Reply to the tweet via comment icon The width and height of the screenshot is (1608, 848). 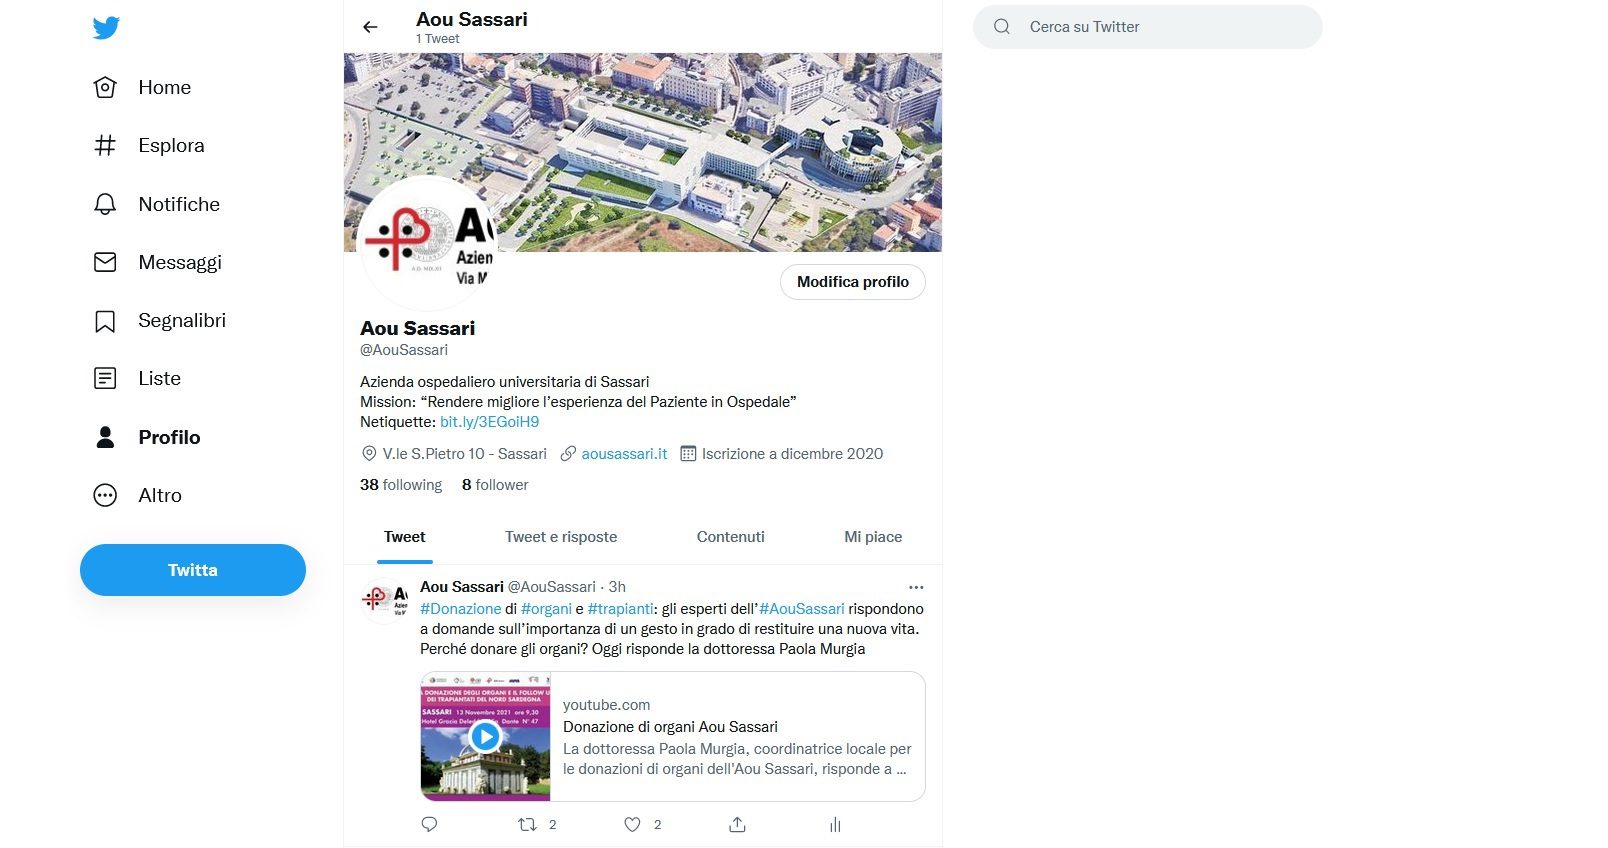coord(429,824)
